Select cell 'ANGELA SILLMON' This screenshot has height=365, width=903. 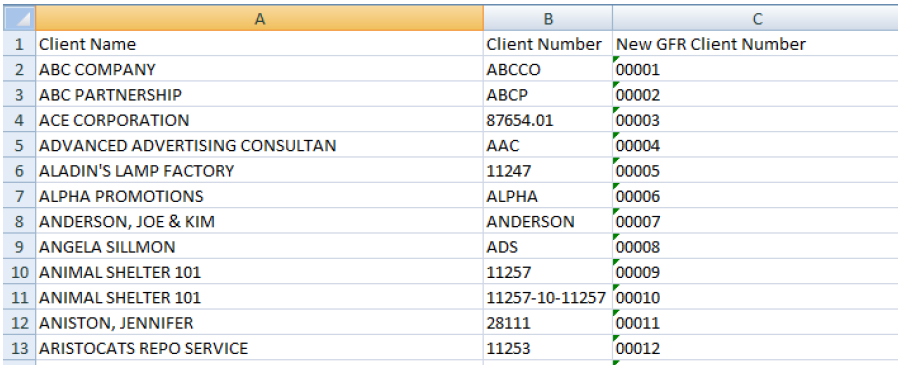coord(260,246)
